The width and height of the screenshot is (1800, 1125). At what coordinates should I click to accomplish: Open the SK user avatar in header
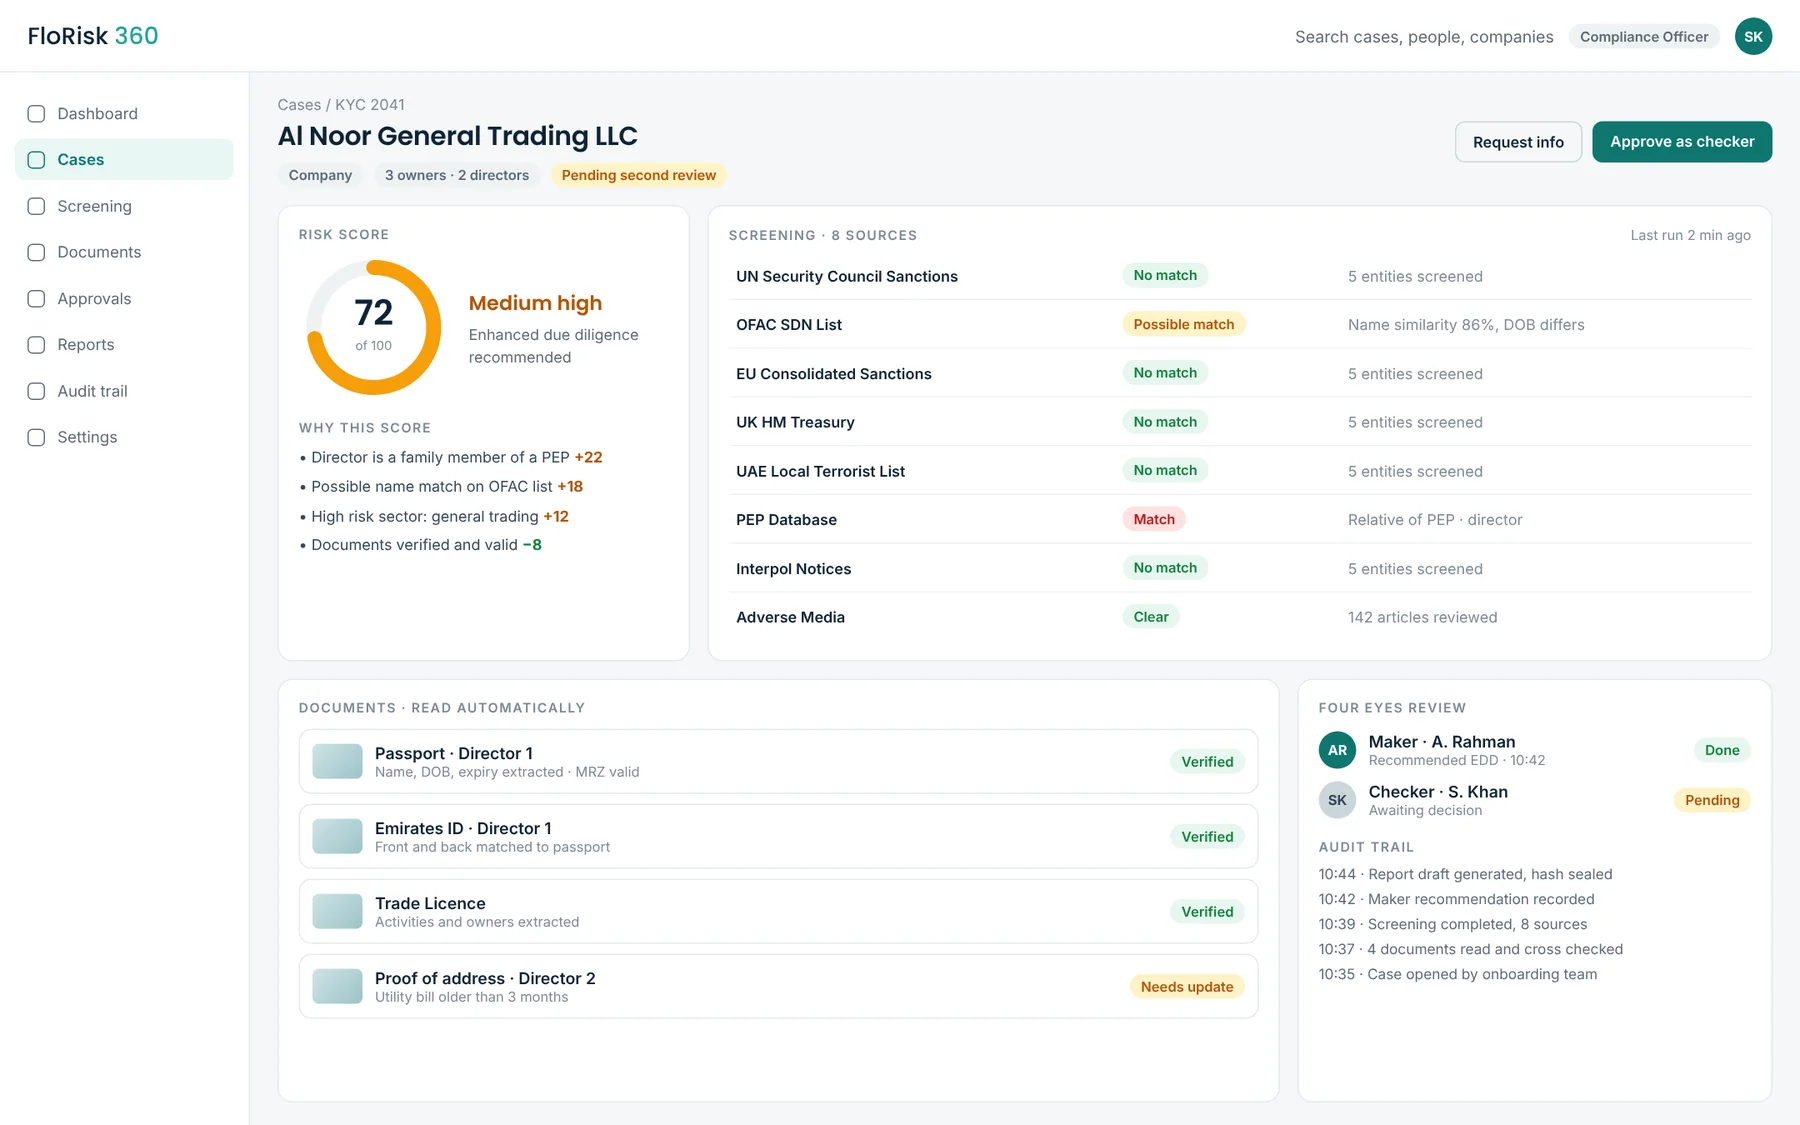[x=1753, y=36]
